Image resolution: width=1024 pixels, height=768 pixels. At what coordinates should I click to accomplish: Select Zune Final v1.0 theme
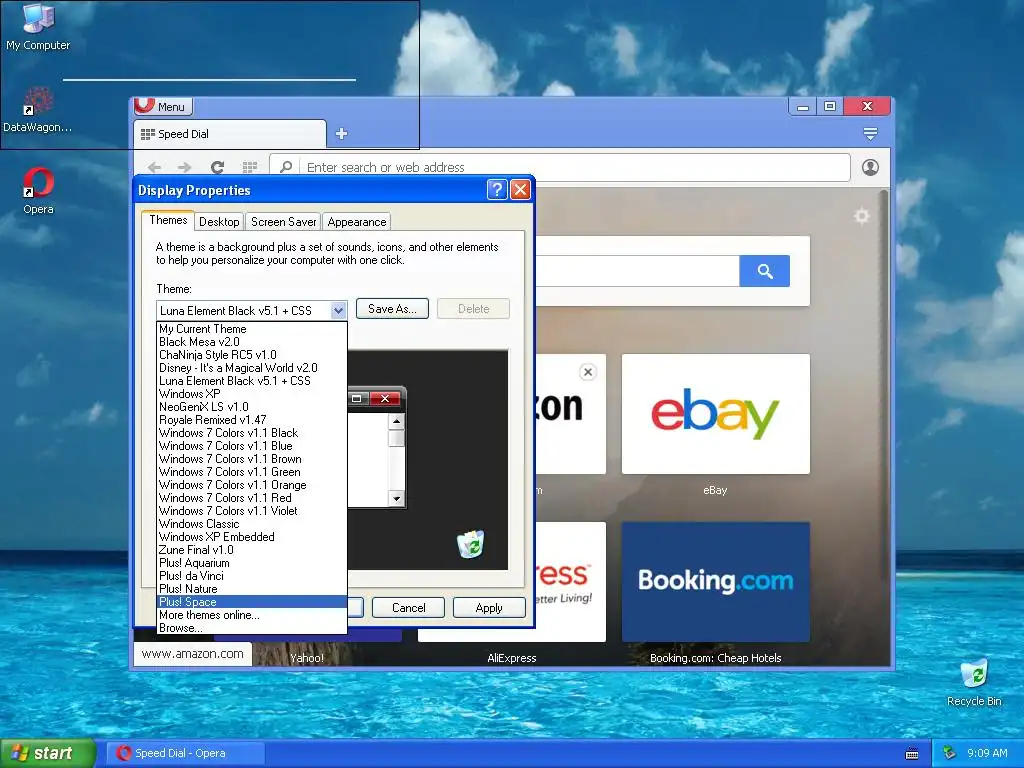[x=252, y=550]
